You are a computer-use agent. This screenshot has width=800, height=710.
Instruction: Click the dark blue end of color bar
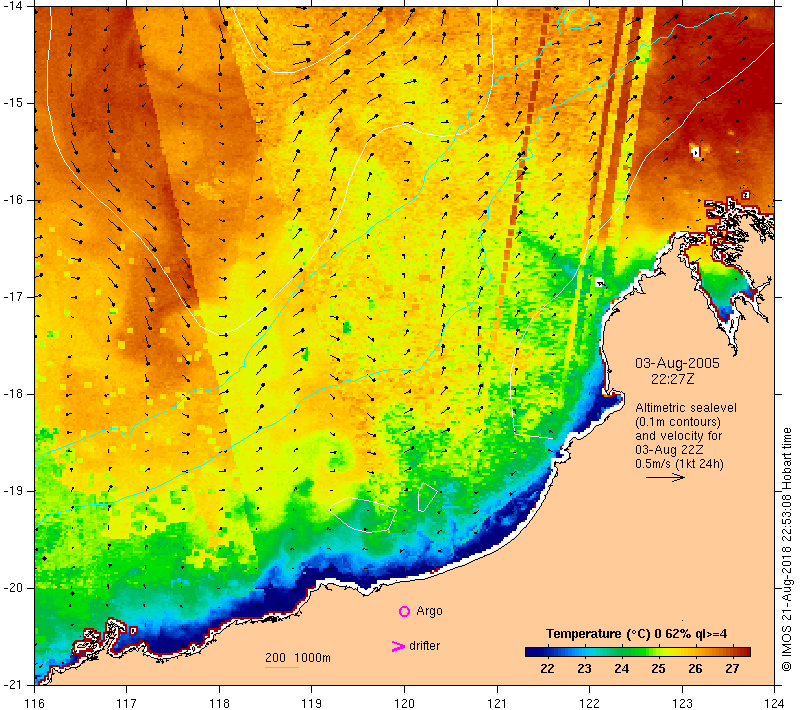(x=531, y=651)
